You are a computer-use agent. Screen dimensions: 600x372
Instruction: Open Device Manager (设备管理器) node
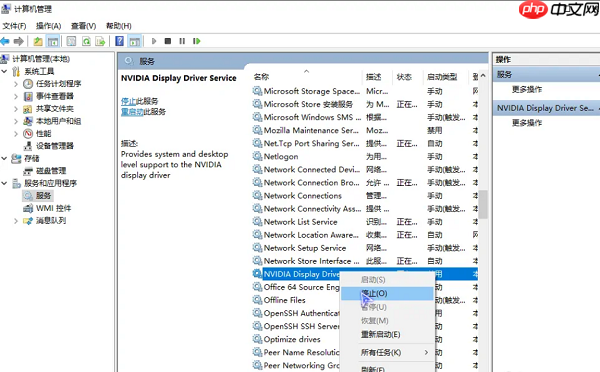tap(55, 146)
